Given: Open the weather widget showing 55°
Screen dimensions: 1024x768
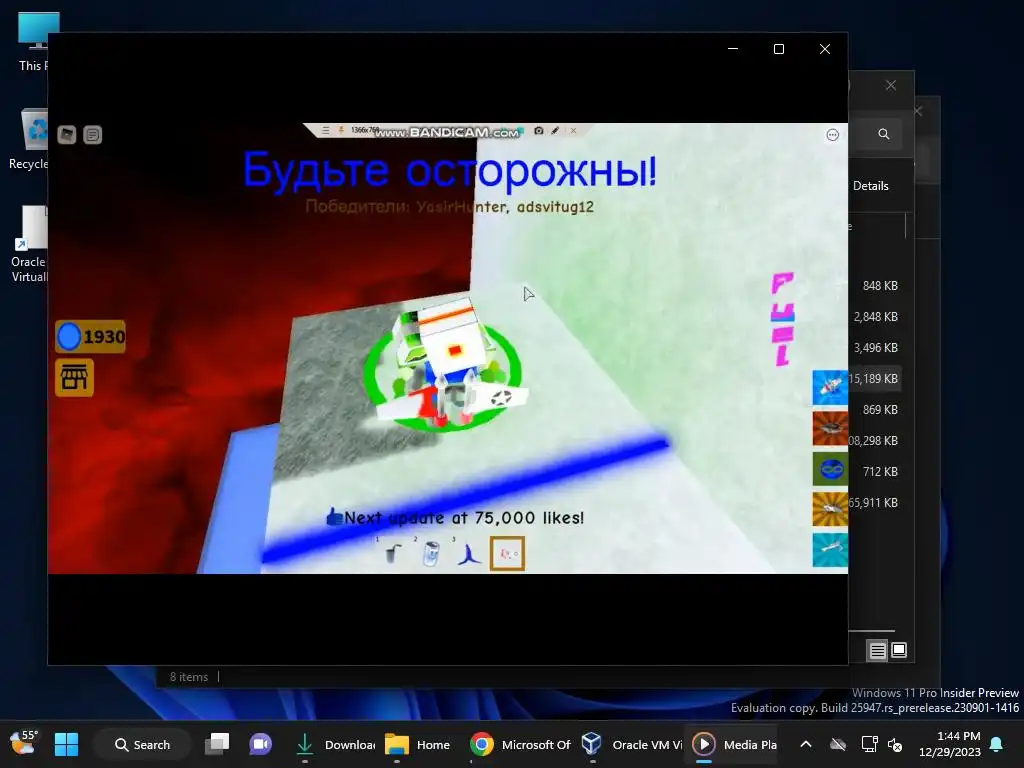Looking at the screenshot, I should [24, 743].
